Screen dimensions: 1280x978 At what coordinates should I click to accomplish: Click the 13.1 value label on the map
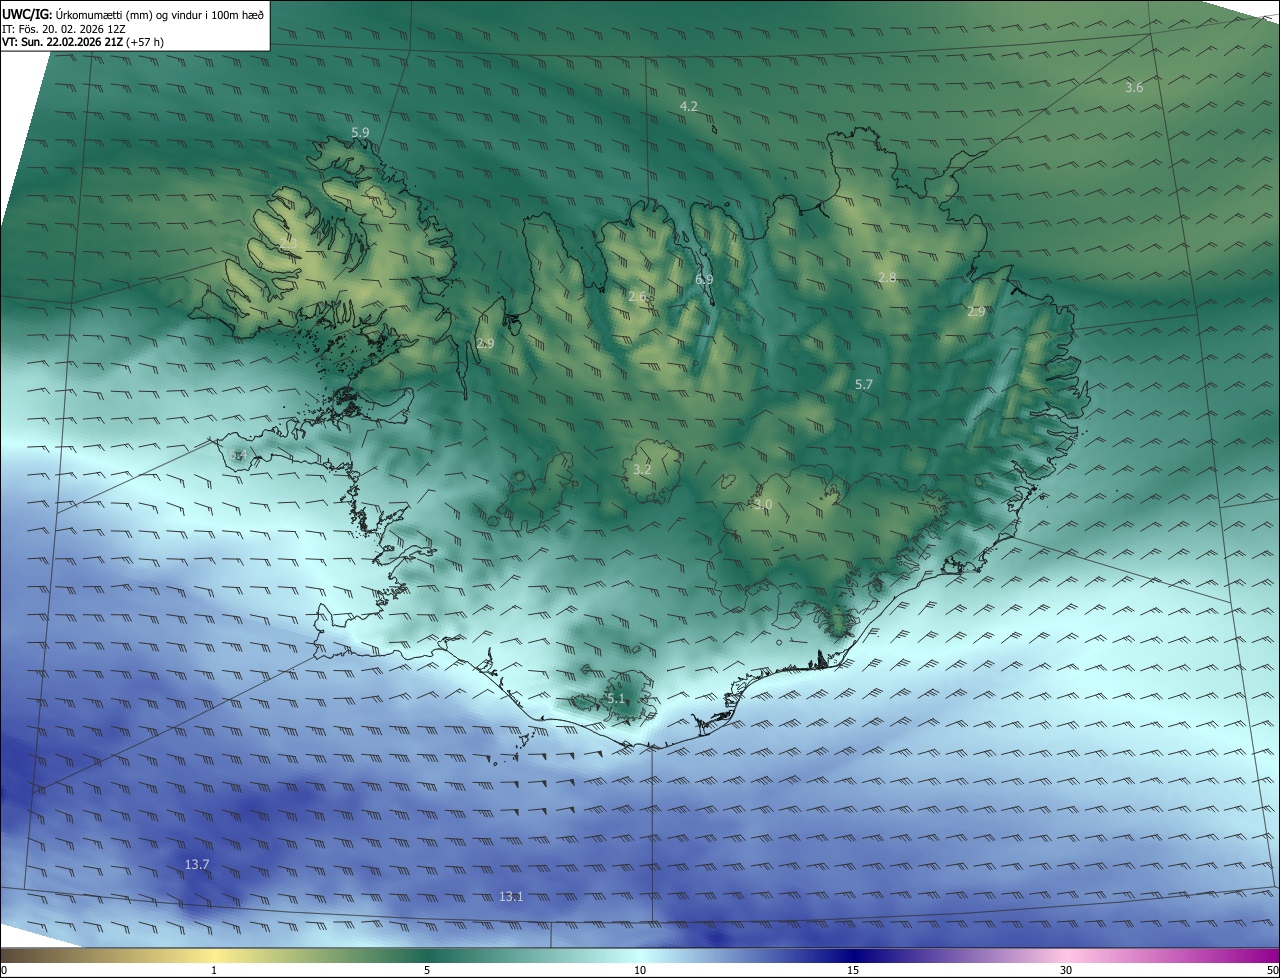pyautogui.click(x=511, y=896)
